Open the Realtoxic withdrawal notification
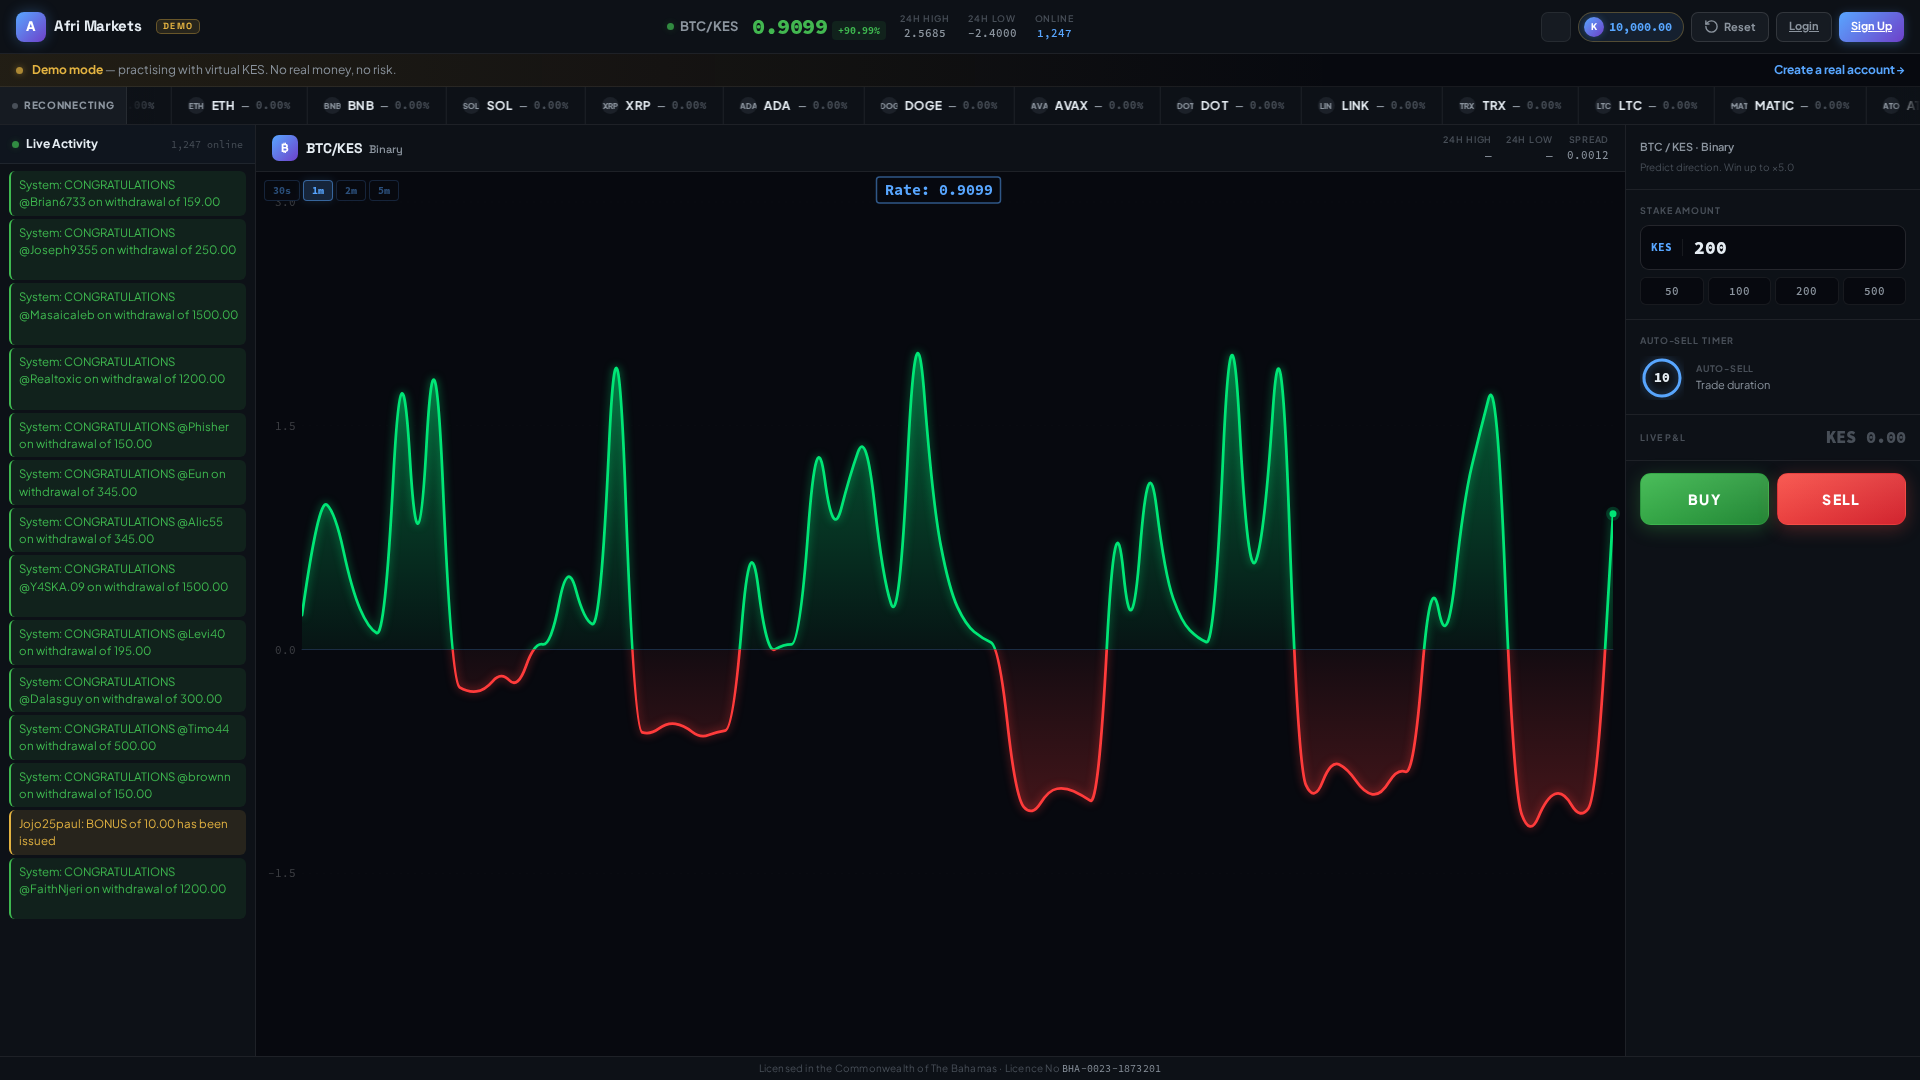 127,378
